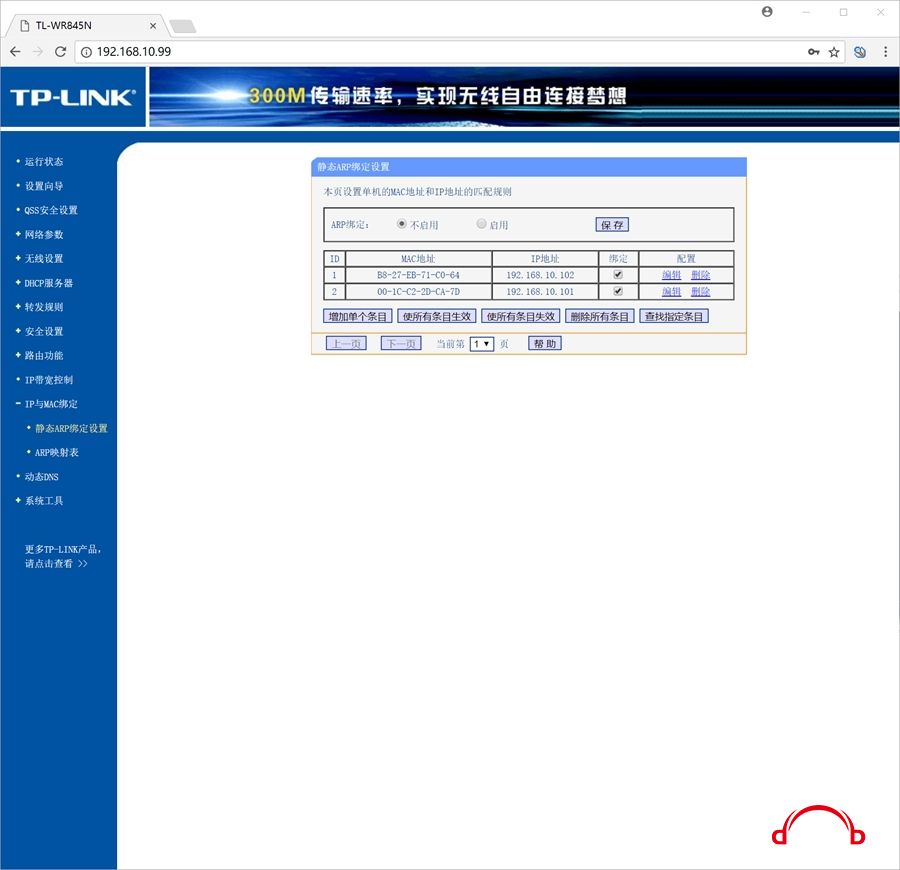The image size is (900, 870).
Task: Click 使所有条目失效 button
Action: tap(521, 316)
